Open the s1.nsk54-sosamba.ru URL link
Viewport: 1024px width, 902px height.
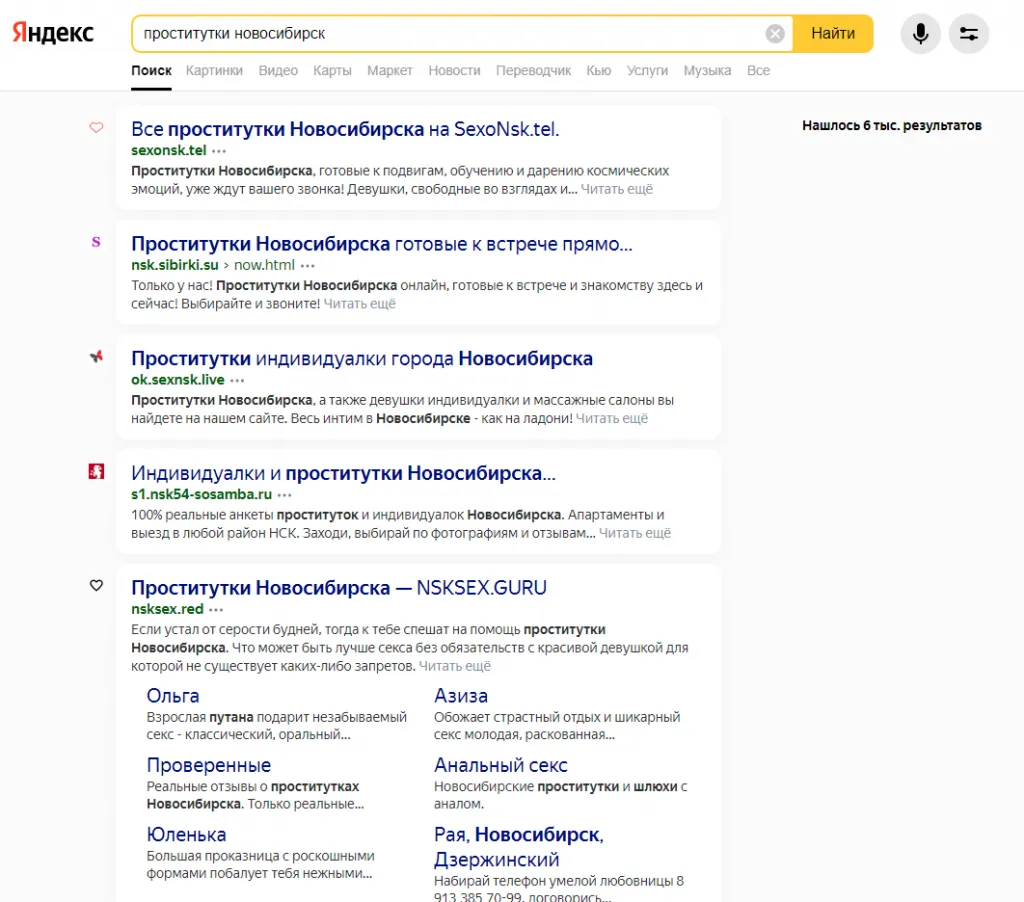coord(201,494)
